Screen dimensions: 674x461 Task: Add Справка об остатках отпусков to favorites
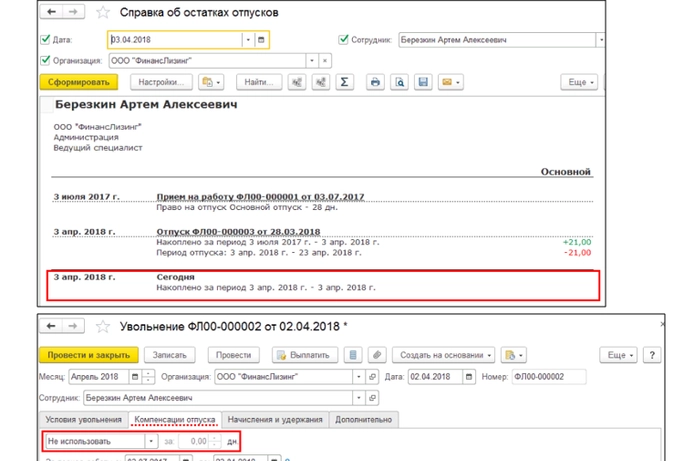coord(103,12)
